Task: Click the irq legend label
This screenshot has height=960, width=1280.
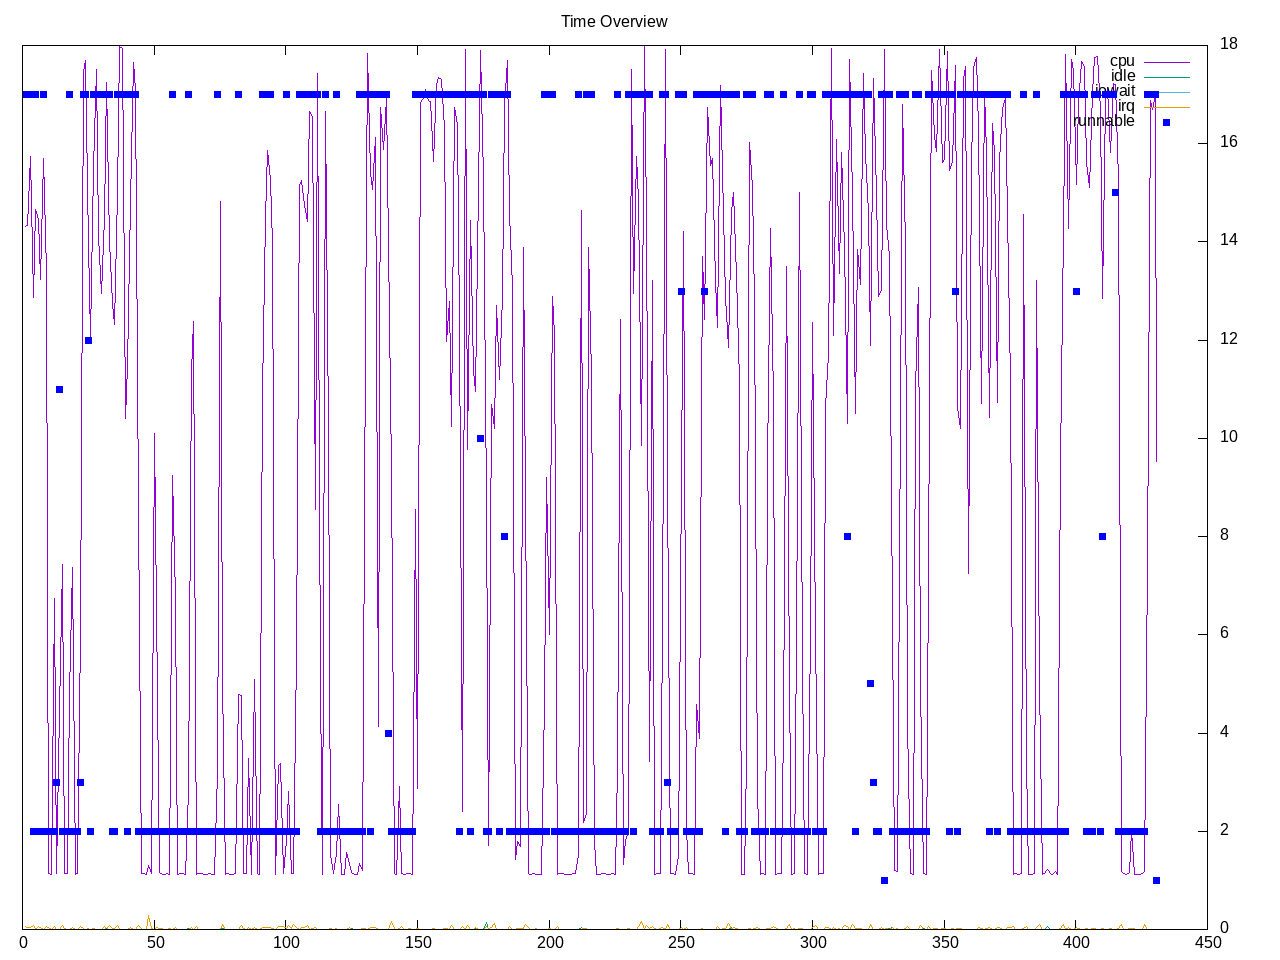Action: pyautogui.click(x=1126, y=106)
